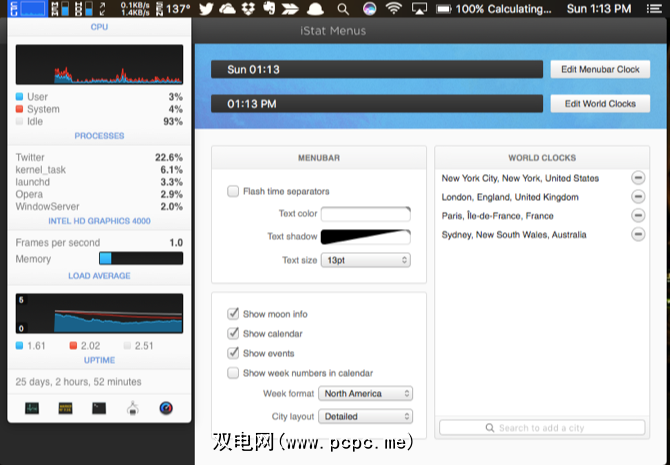670x465 pixels.
Task: Open the Text size 13pt dropdown
Action: pyautogui.click(x=366, y=260)
